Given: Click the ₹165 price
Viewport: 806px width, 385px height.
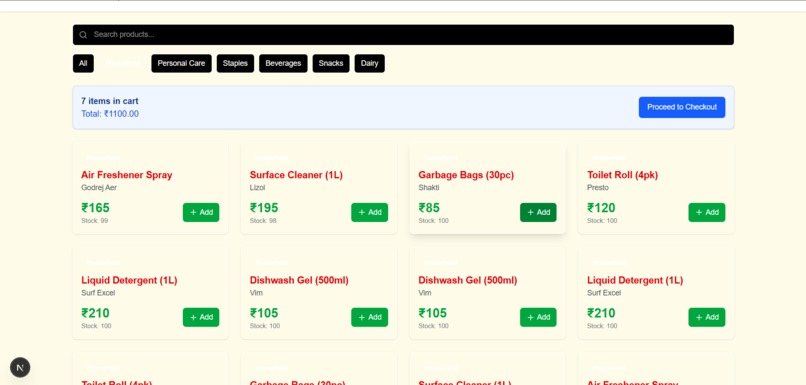Looking at the screenshot, I should coord(96,208).
